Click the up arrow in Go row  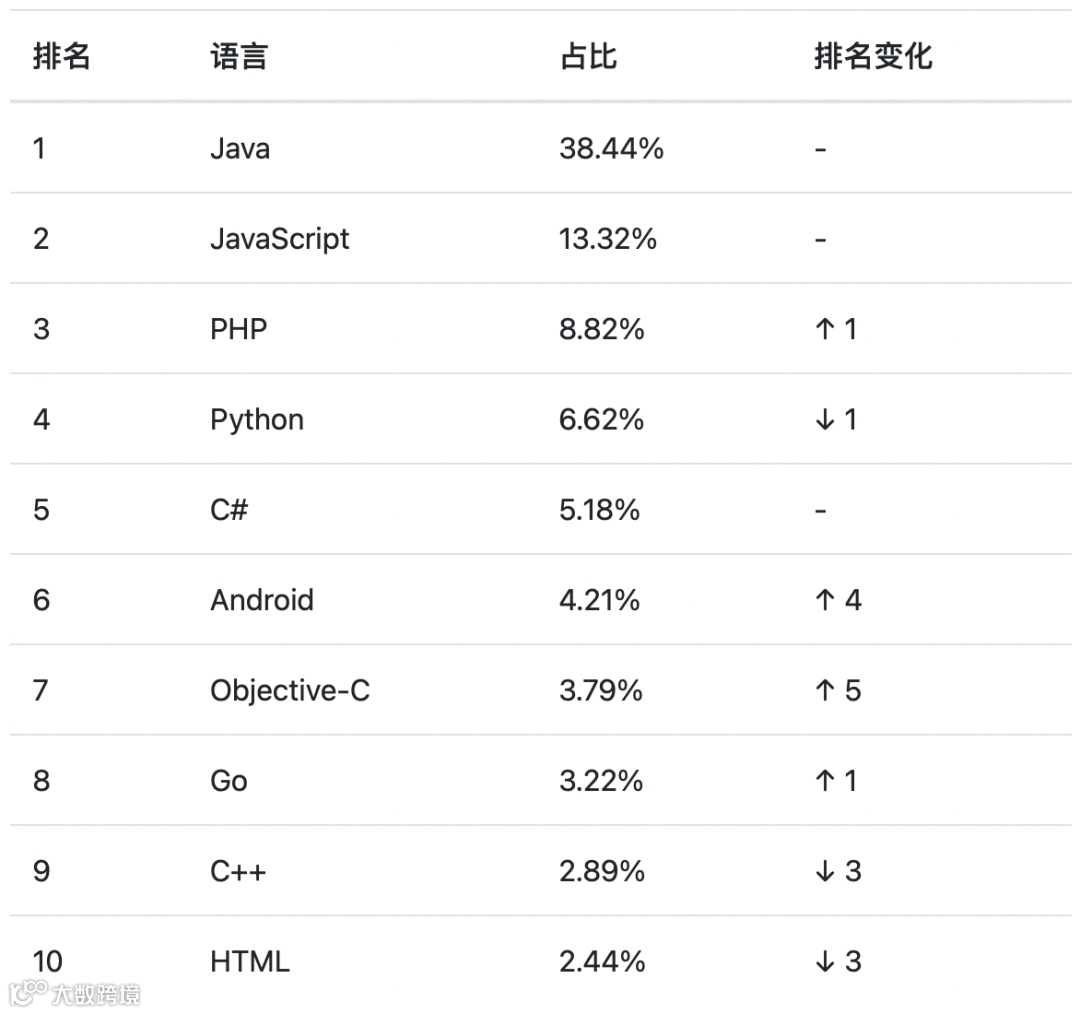(x=824, y=780)
